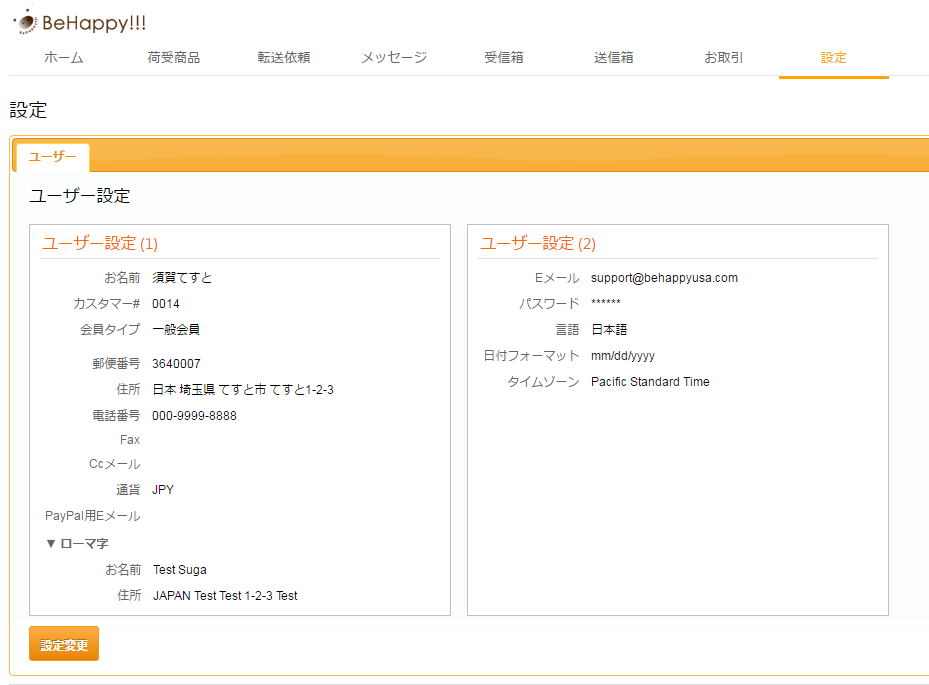Open the 受信箱 tab
Screen dimensions: 929x685
pyautogui.click(x=504, y=58)
